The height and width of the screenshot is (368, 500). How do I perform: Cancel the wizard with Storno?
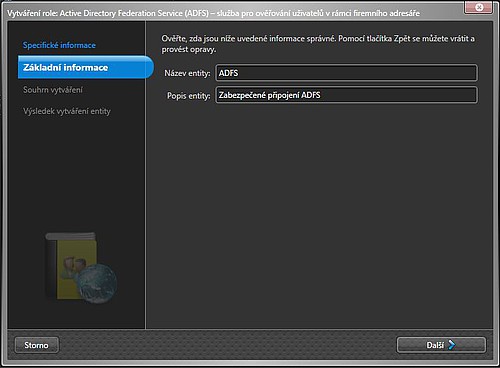[x=36, y=345]
